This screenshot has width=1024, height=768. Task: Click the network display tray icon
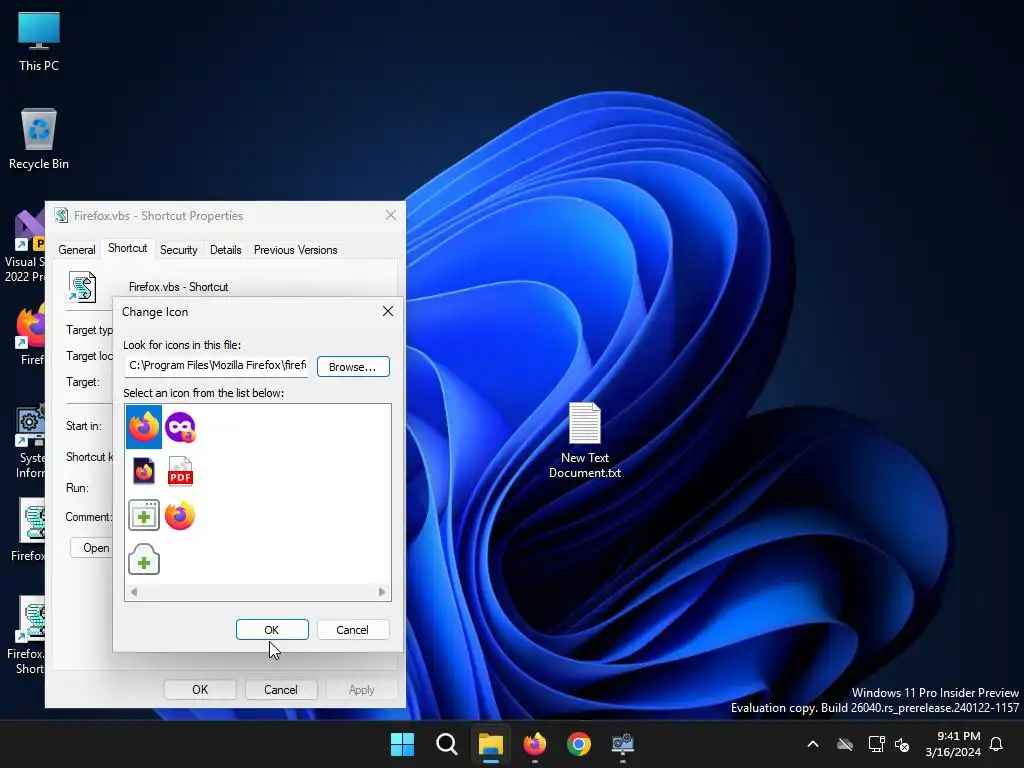point(876,744)
